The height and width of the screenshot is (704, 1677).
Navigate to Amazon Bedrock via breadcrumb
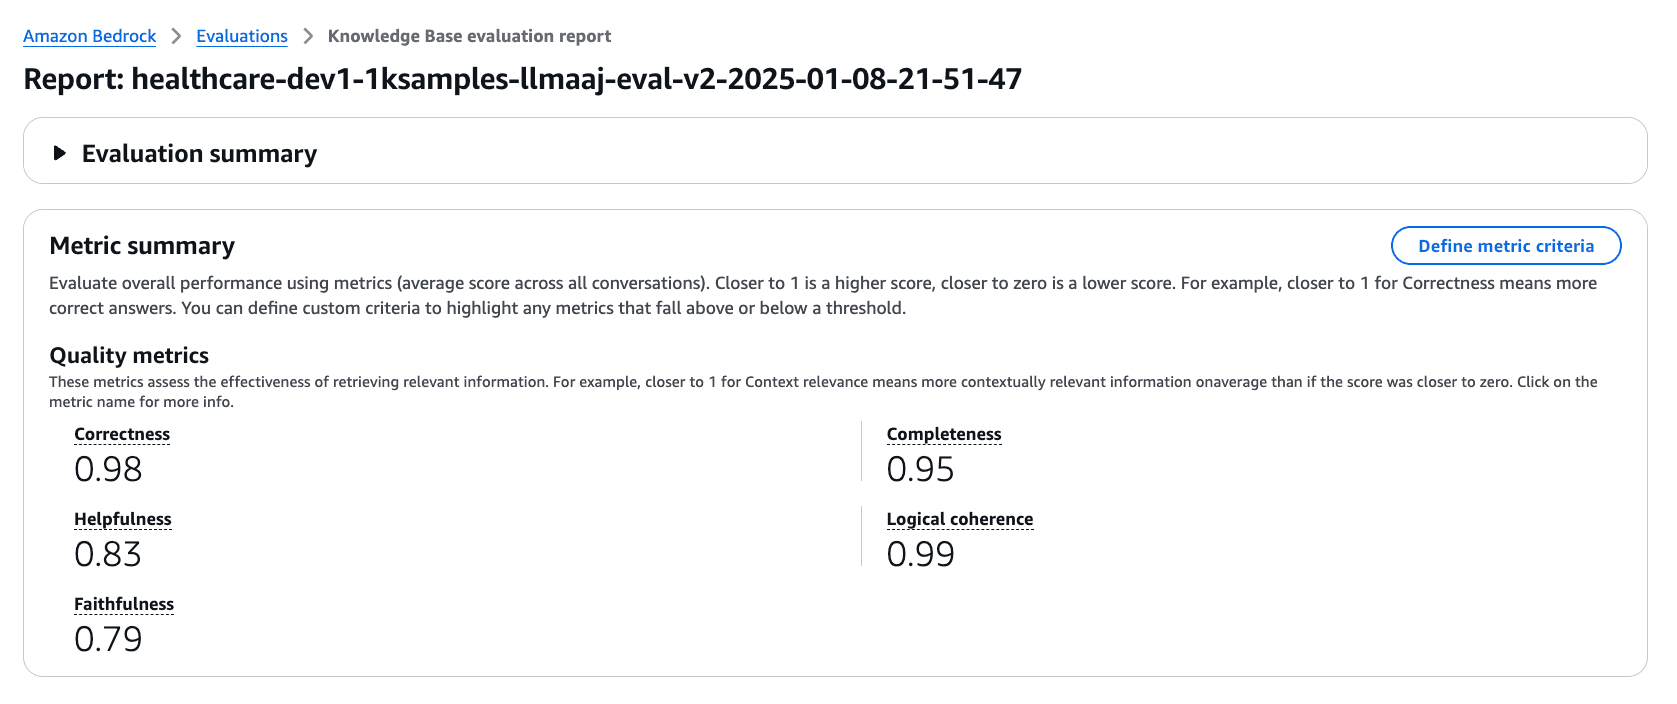coord(89,36)
